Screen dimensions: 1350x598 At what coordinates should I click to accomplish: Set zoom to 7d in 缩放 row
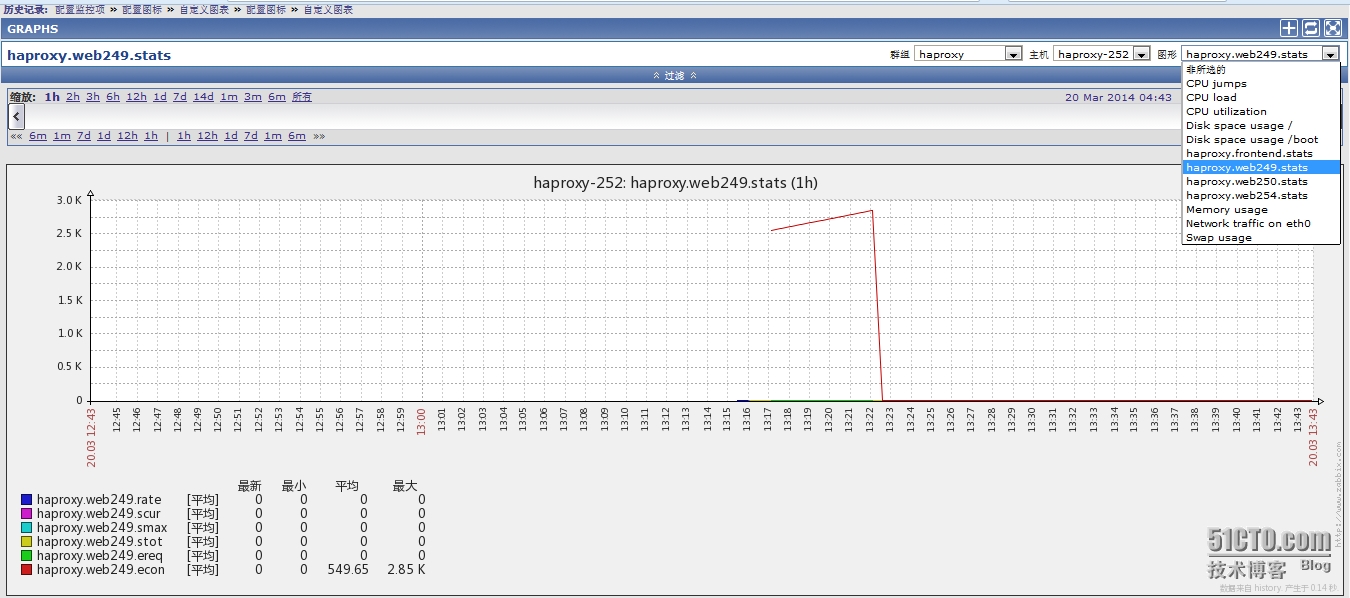tap(180, 97)
